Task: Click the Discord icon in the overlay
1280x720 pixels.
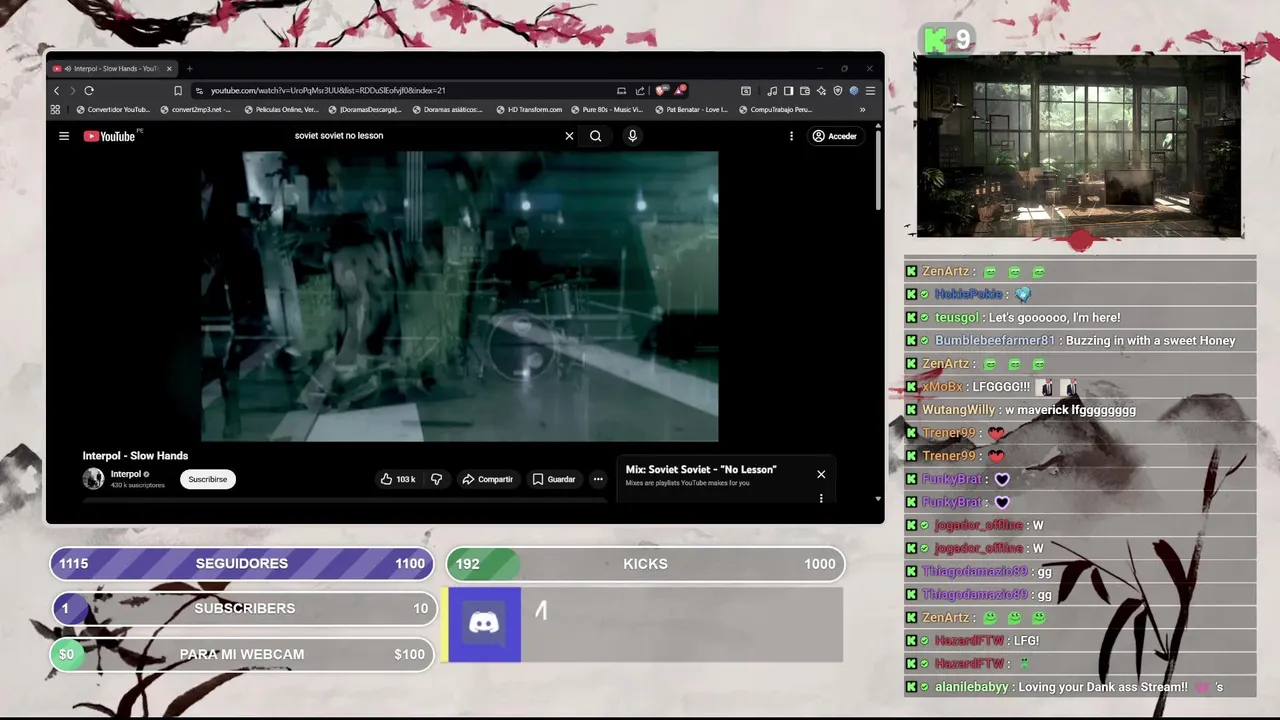Action: 484,624
